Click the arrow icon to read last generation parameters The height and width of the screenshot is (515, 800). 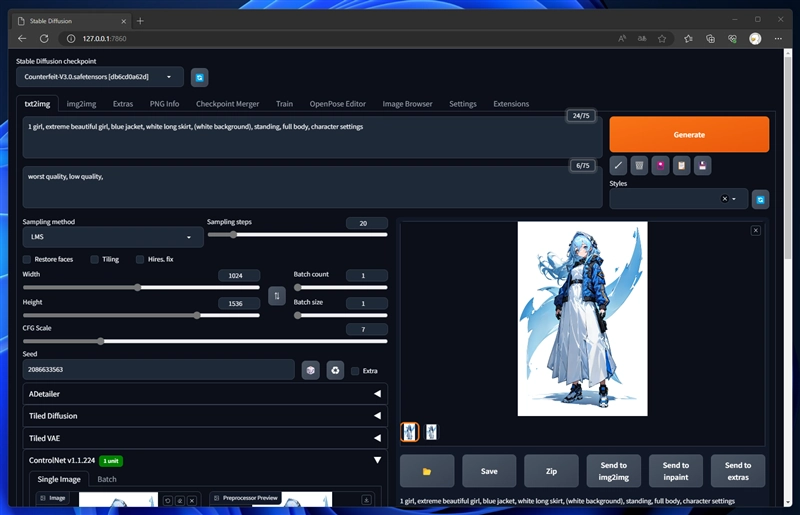618,165
